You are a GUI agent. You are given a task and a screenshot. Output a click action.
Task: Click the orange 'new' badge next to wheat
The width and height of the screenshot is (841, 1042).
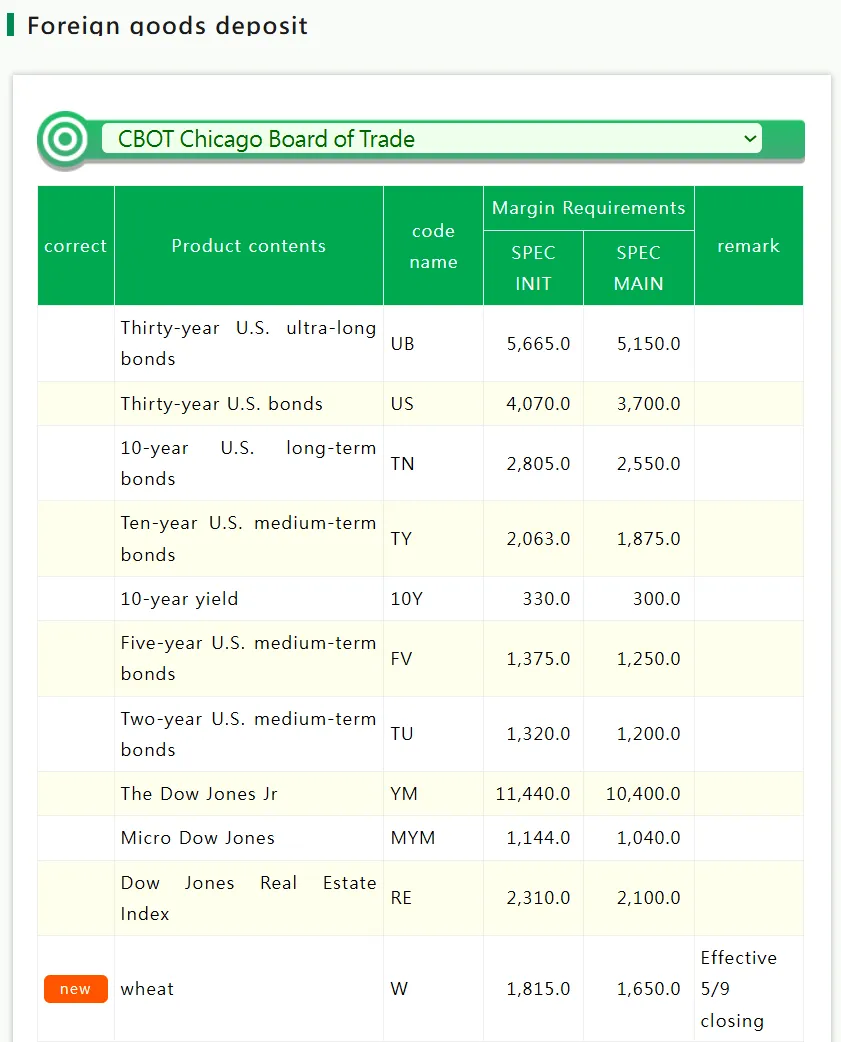(x=76, y=988)
